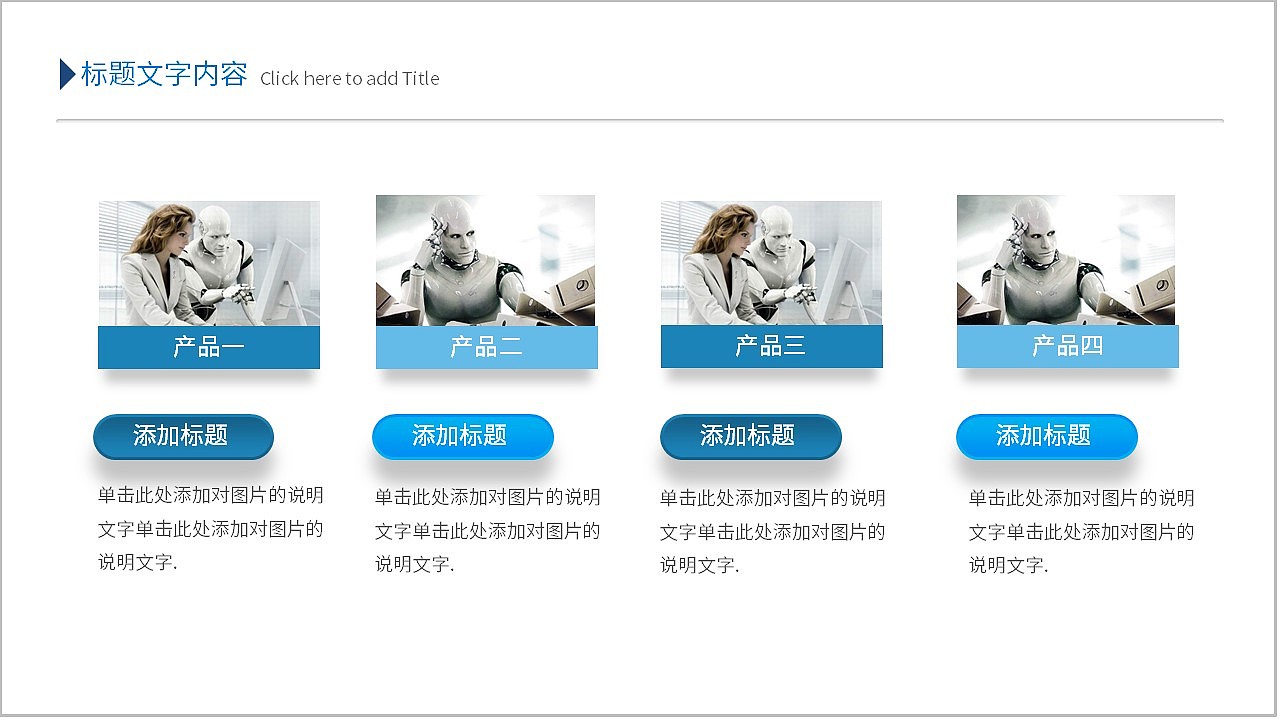The width and height of the screenshot is (1280, 720).
Task: Select description text under fourth 添加标题 button
Action: pyautogui.click(x=1082, y=532)
